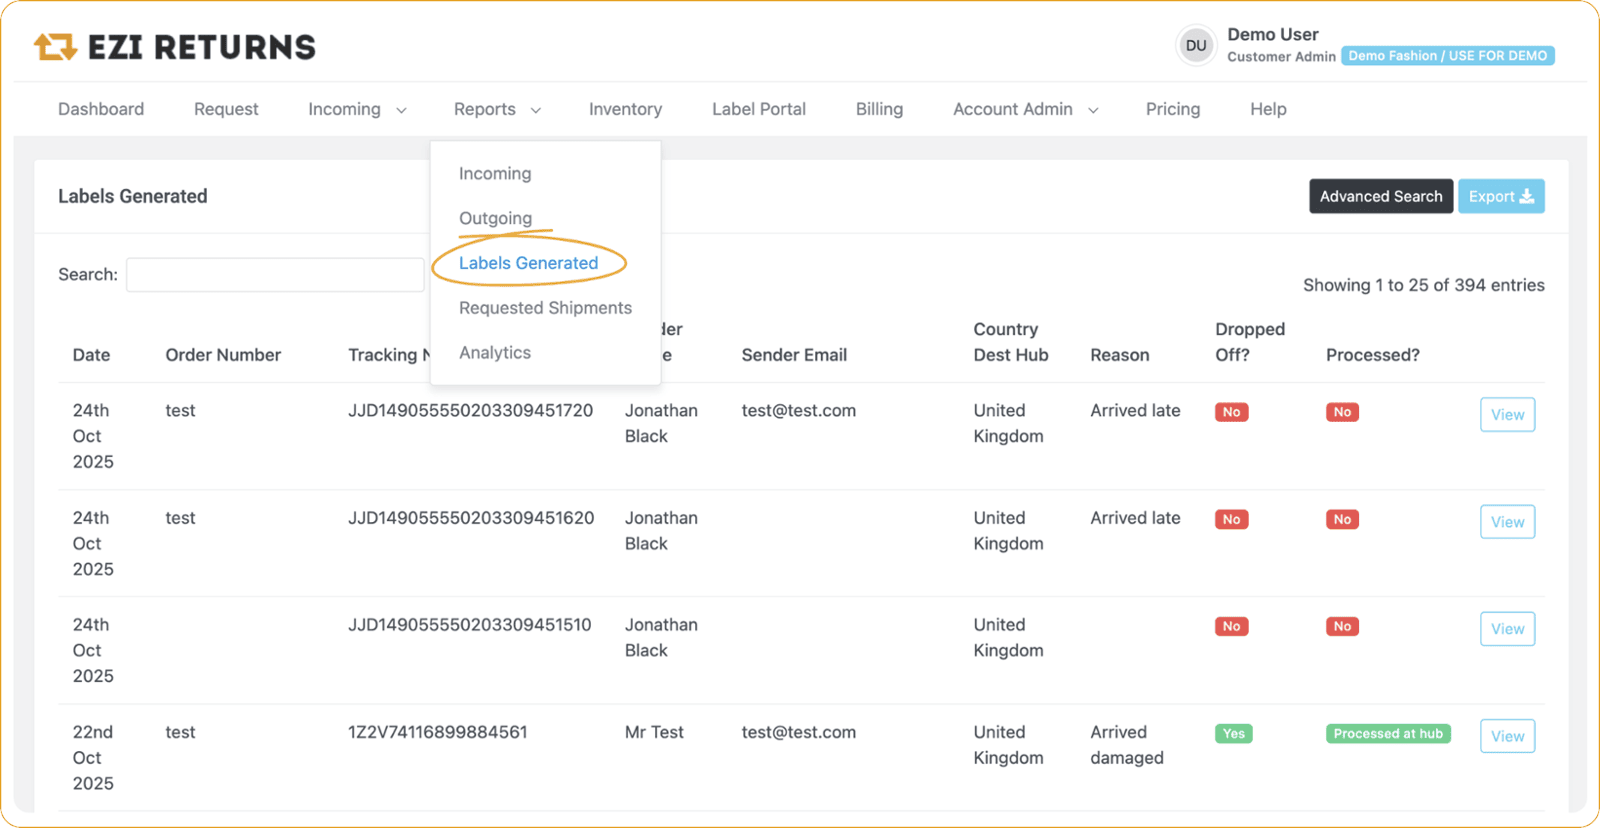Click the Advanced Search button
The width and height of the screenshot is (1600, 828).
(1380, 196)
